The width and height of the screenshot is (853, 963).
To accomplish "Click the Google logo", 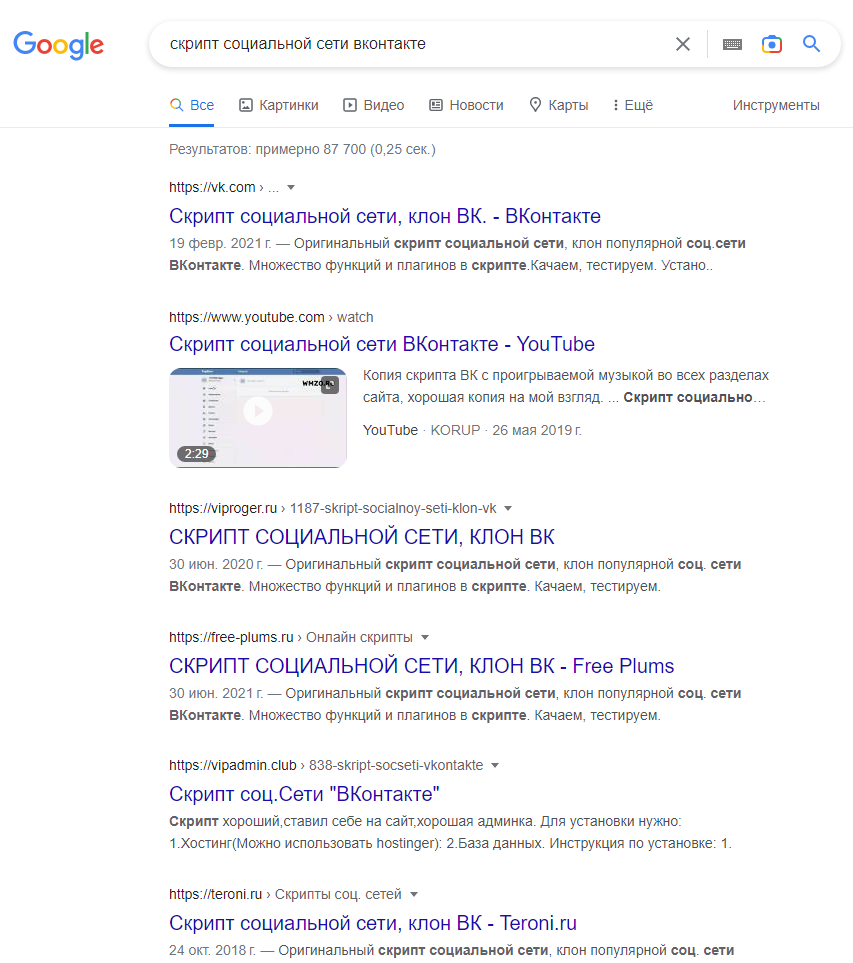I will point(58,45).
